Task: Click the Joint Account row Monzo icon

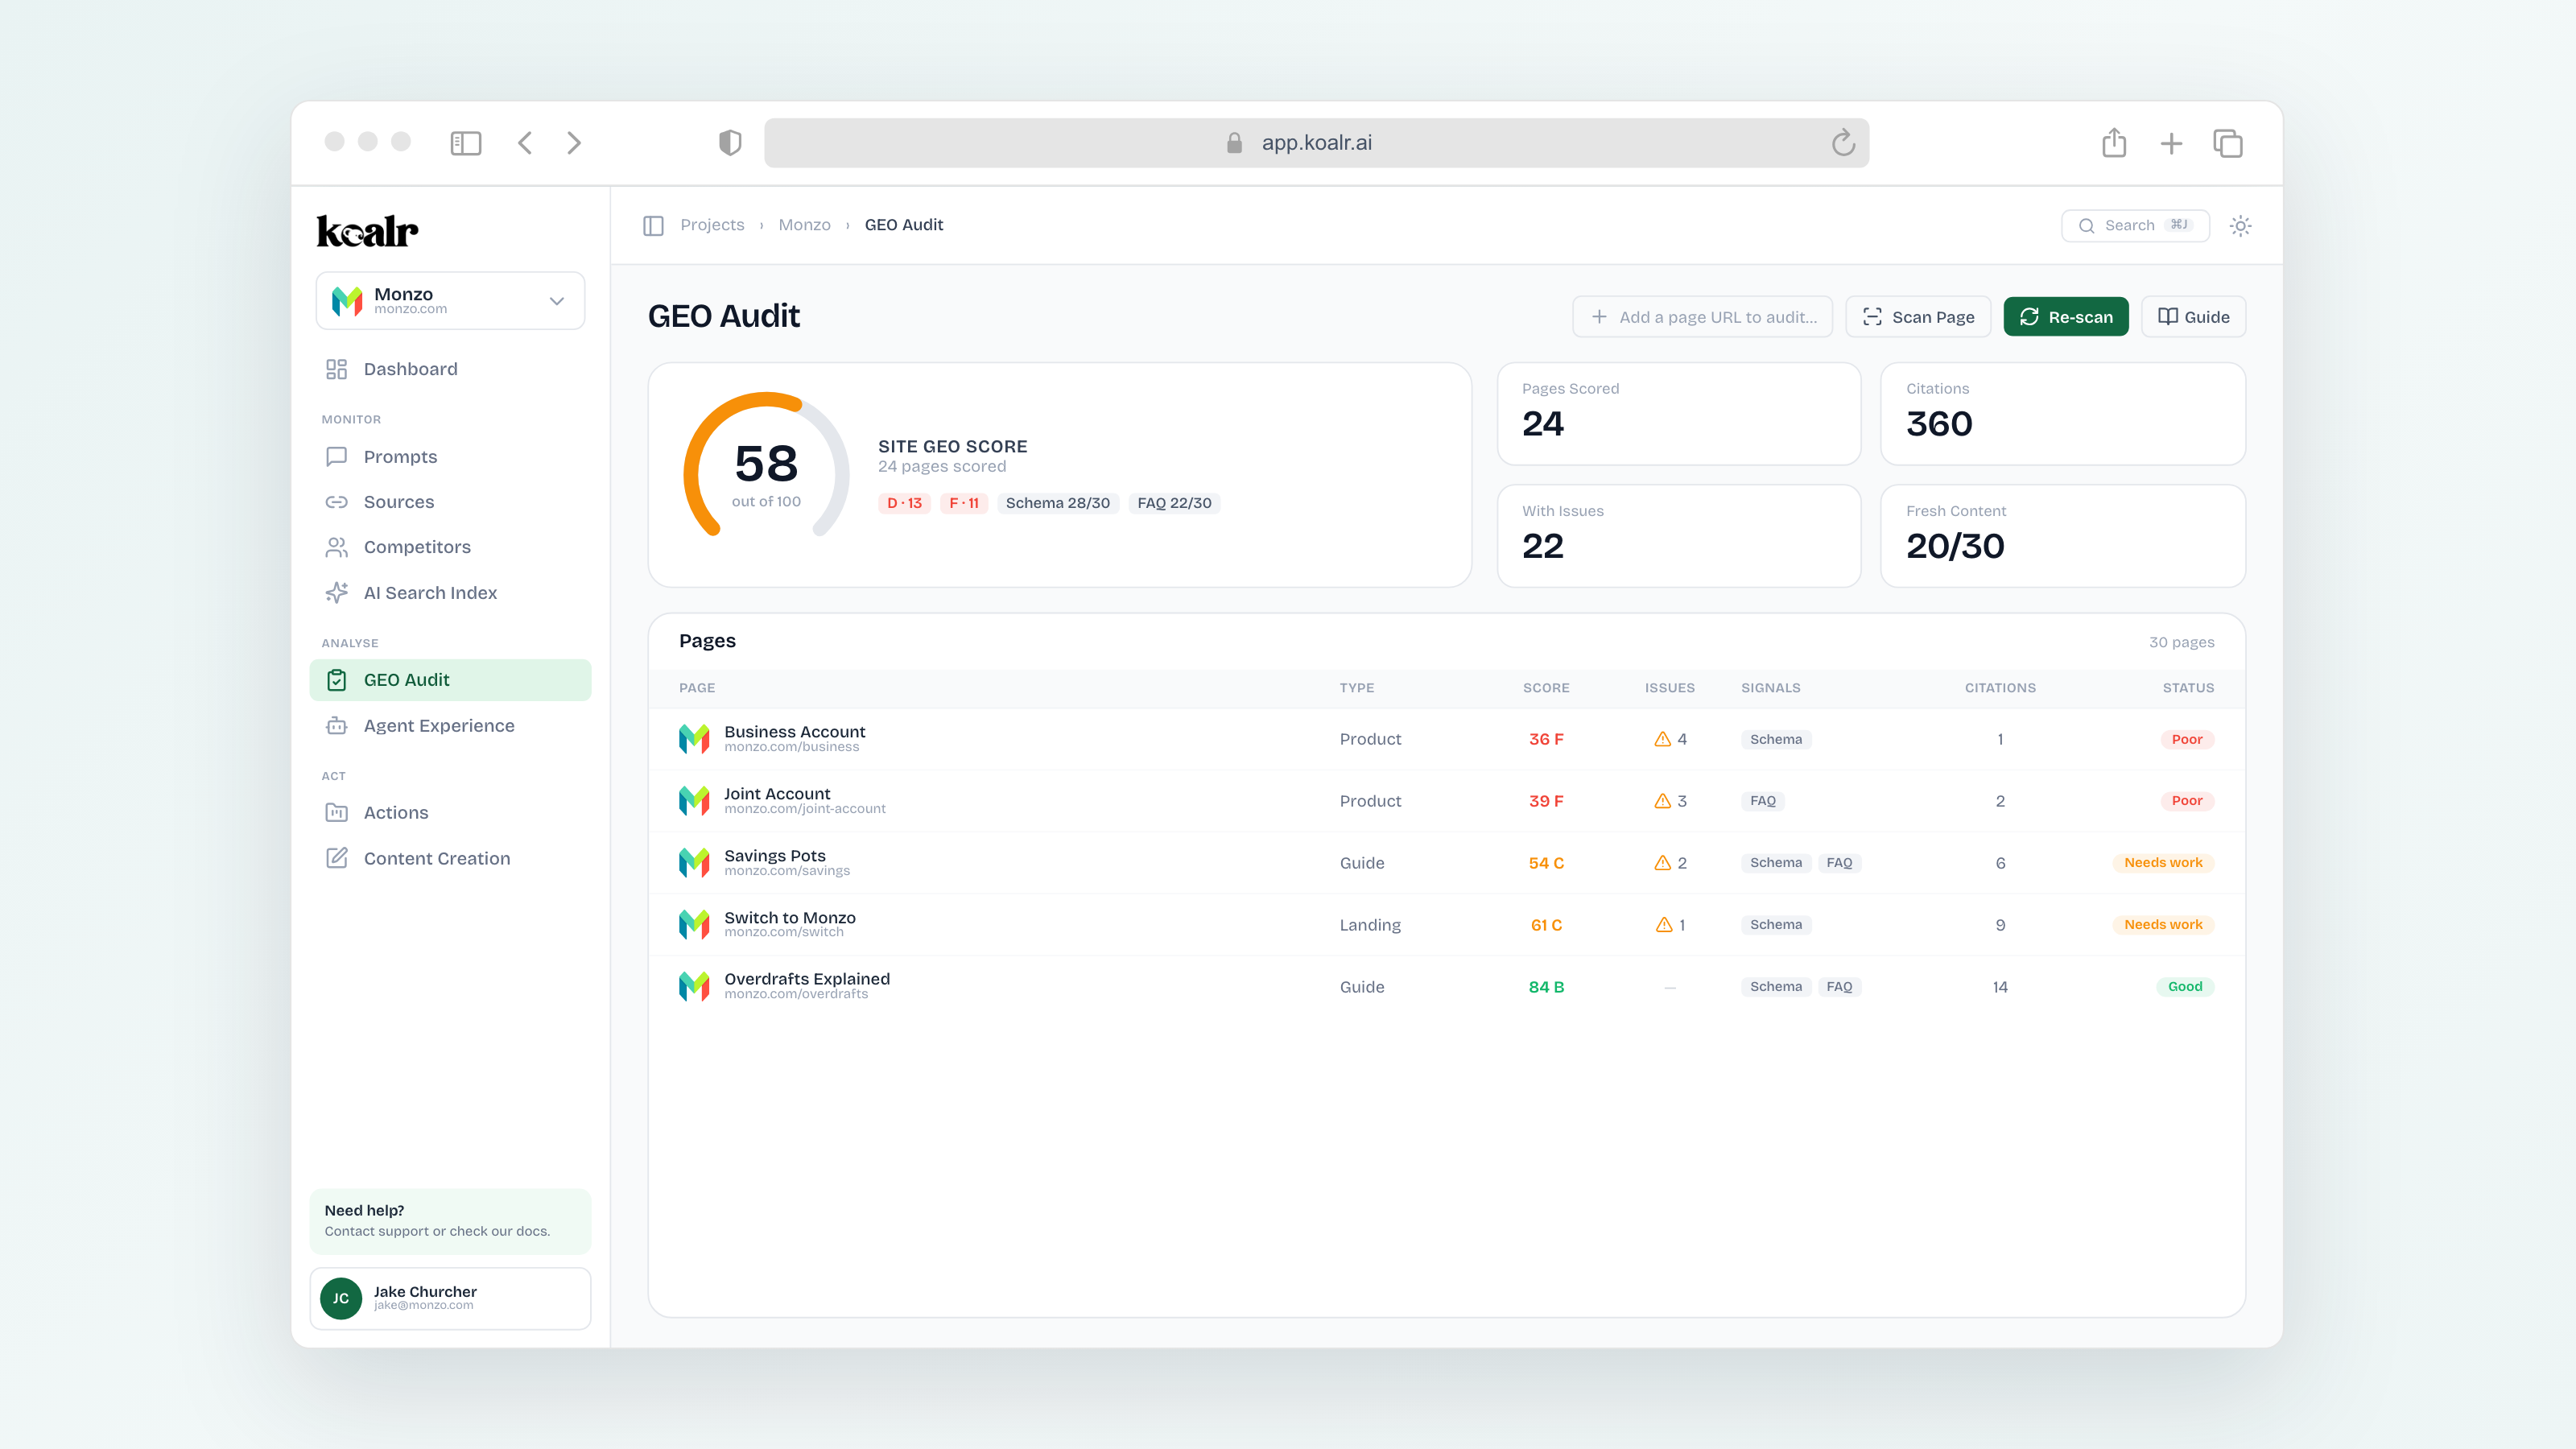Action: click(694, 801)
